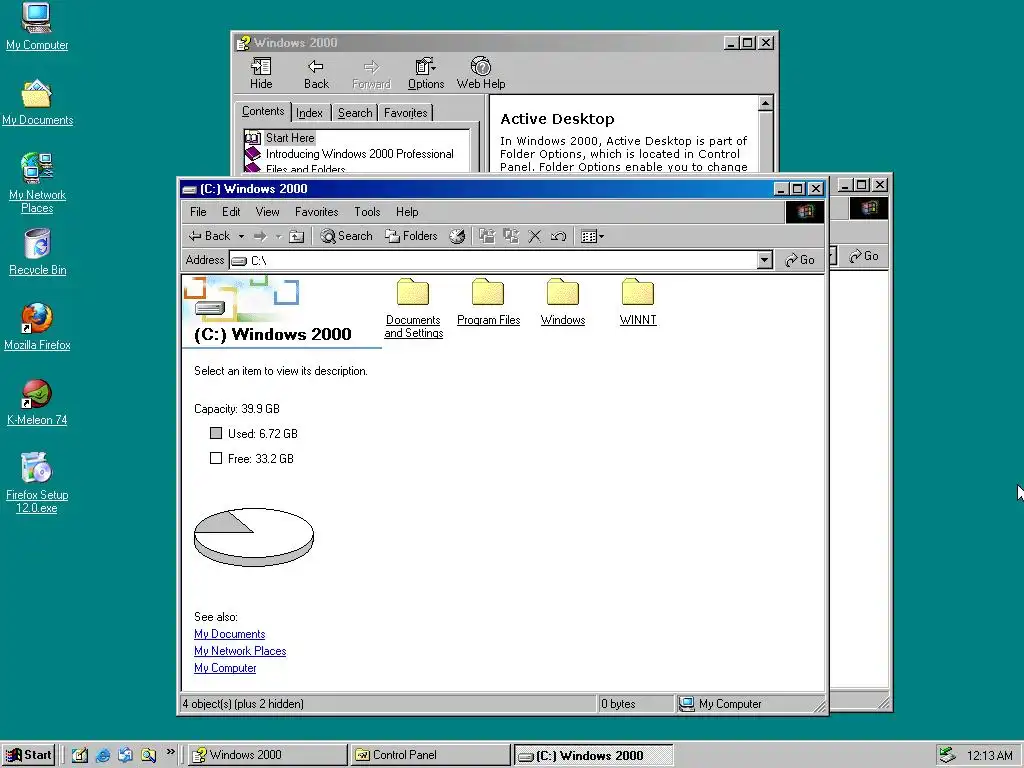Viewport: 1024px width, 768px height.
Task: Click the 12:13 AM system clock
Action: 989,756
